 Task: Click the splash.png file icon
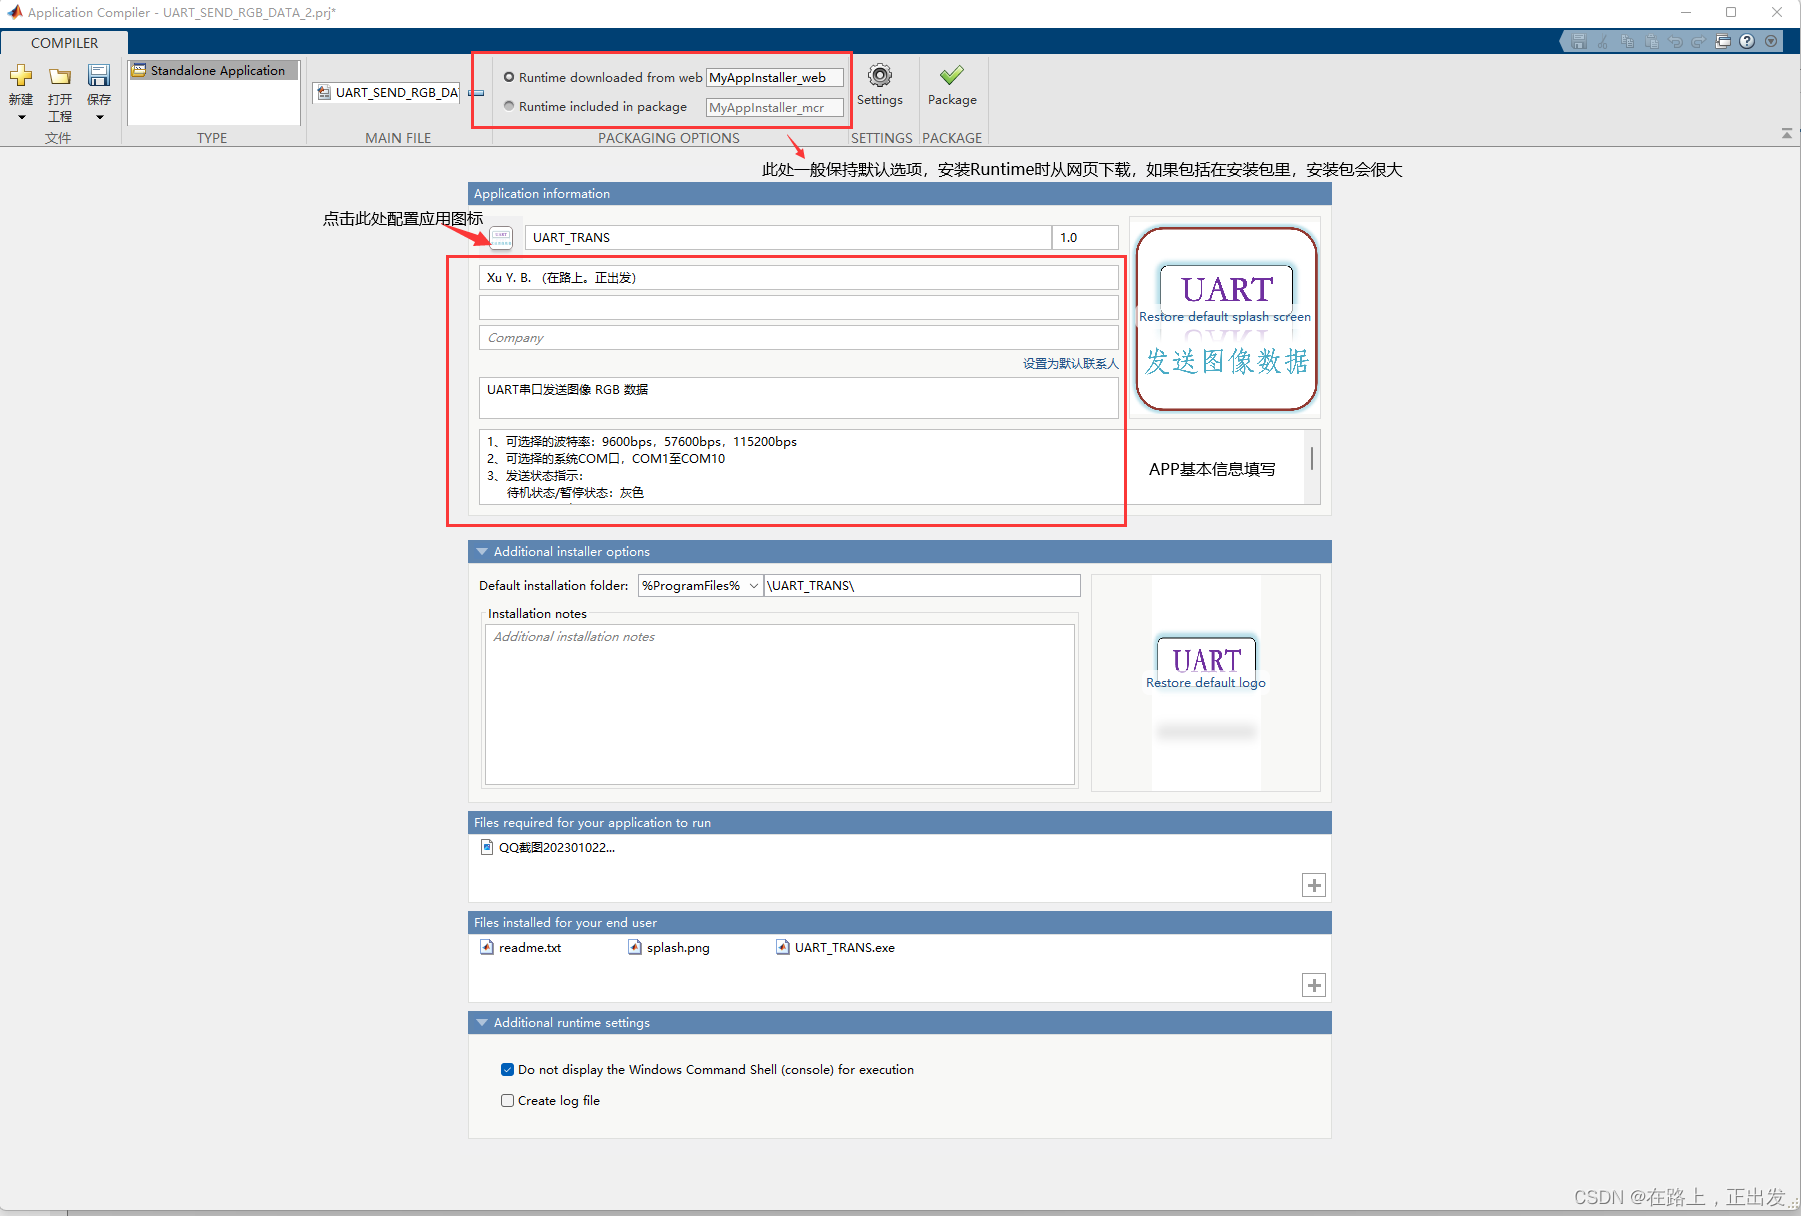pyautogui.click(x=635, y=948)
